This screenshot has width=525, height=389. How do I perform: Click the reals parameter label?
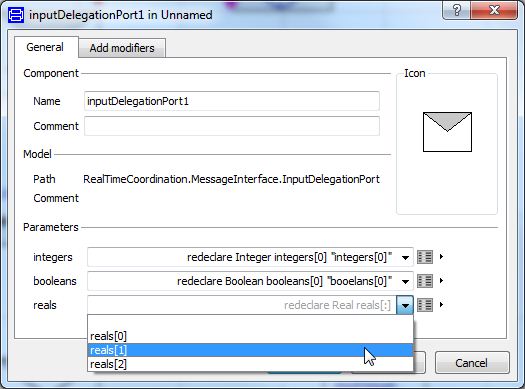[x=45, y=305]
